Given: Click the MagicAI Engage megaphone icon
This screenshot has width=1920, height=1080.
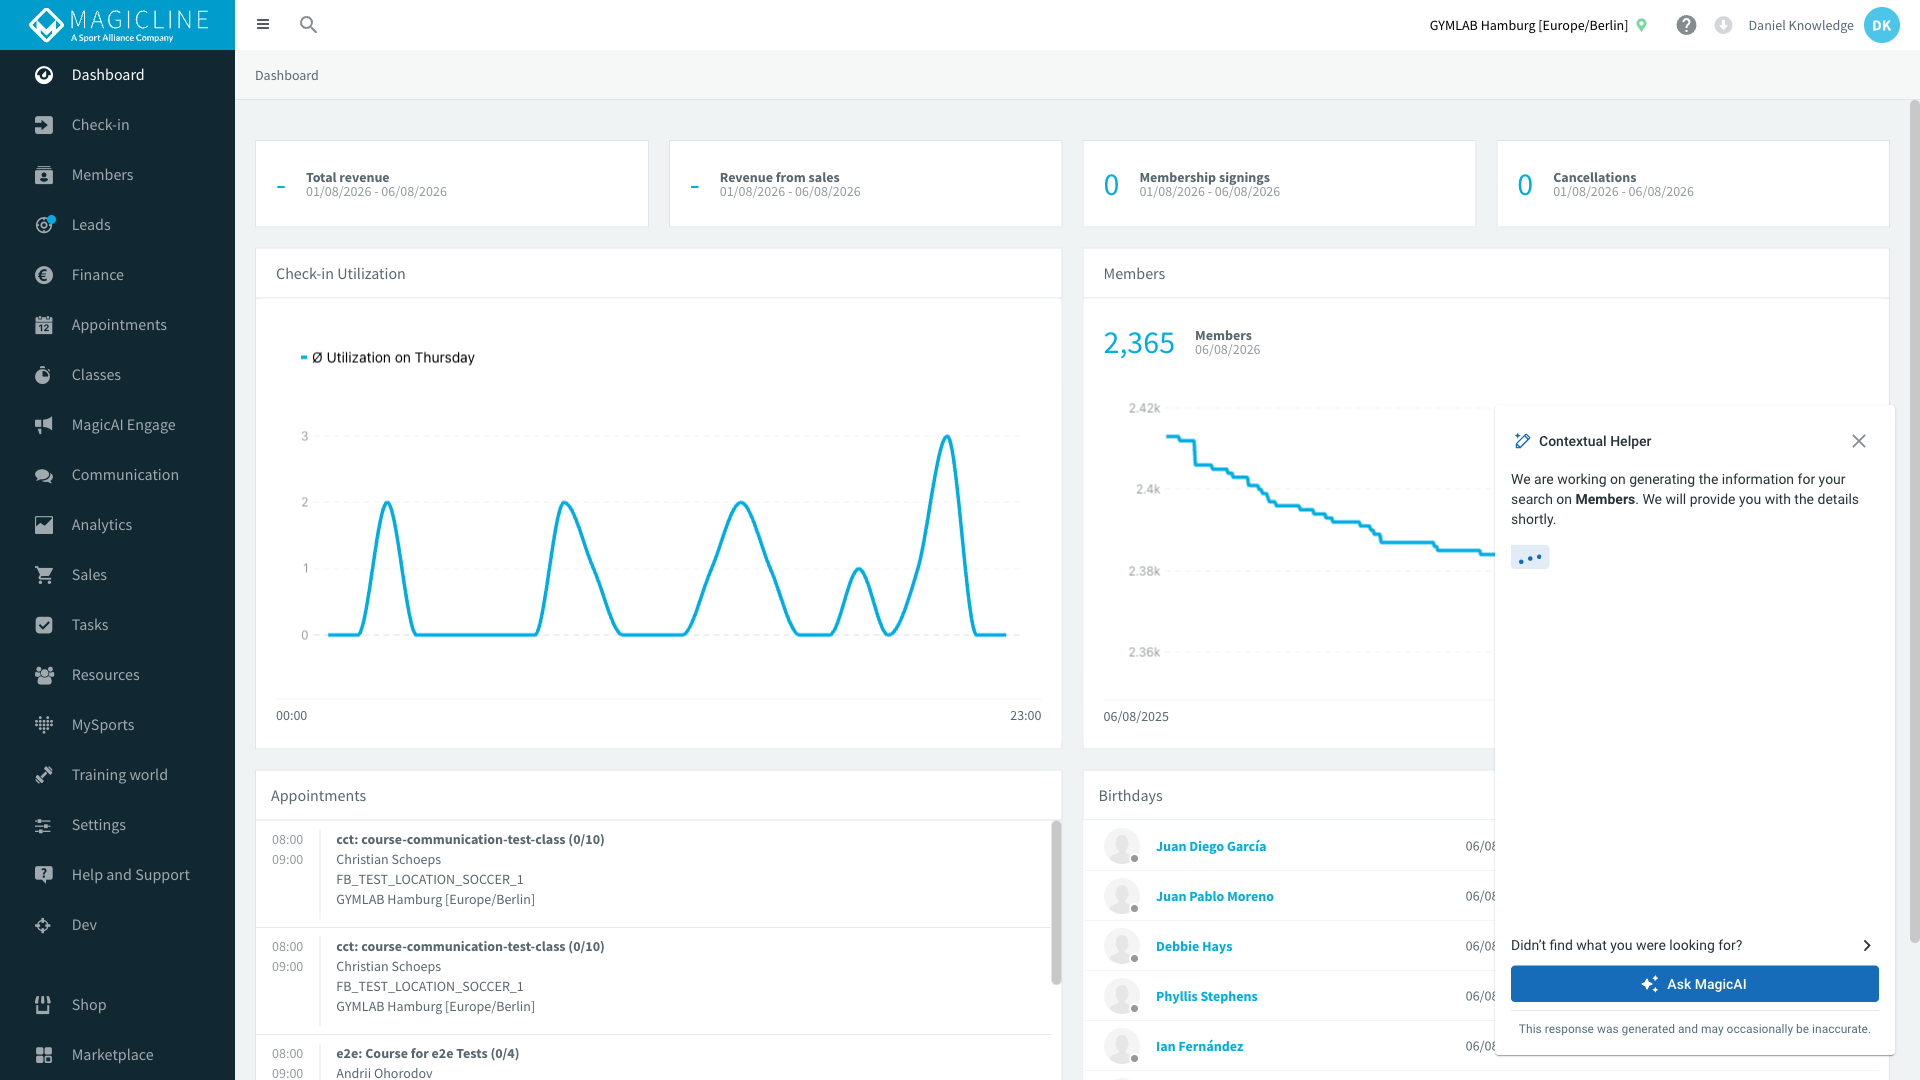Looking at the screenshot, I should (44, 425).
